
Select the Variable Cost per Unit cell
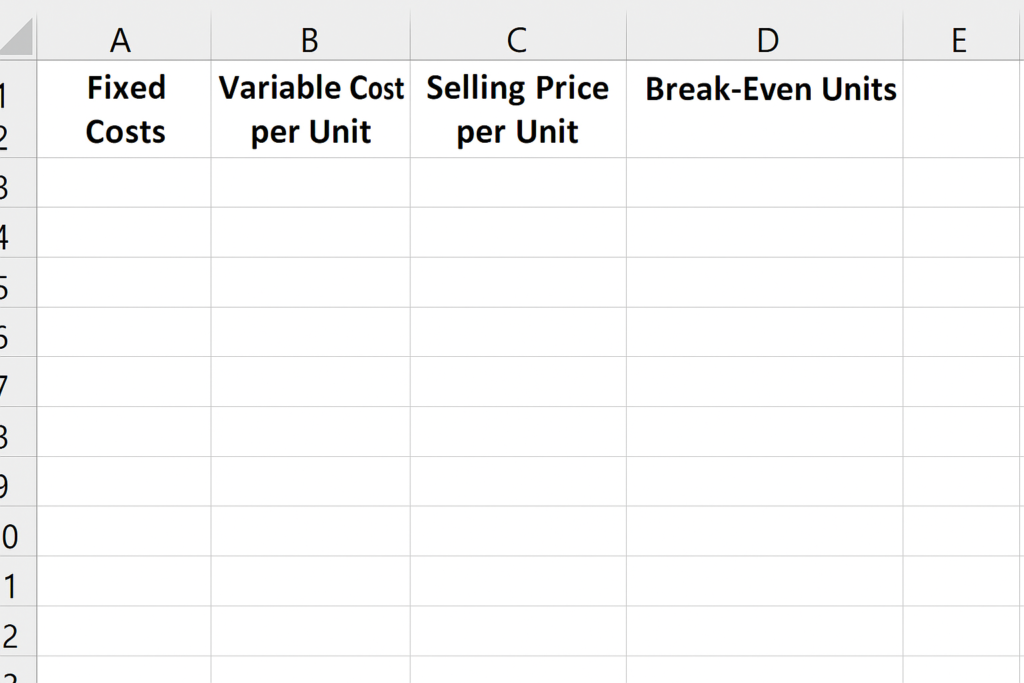point(311,109)
